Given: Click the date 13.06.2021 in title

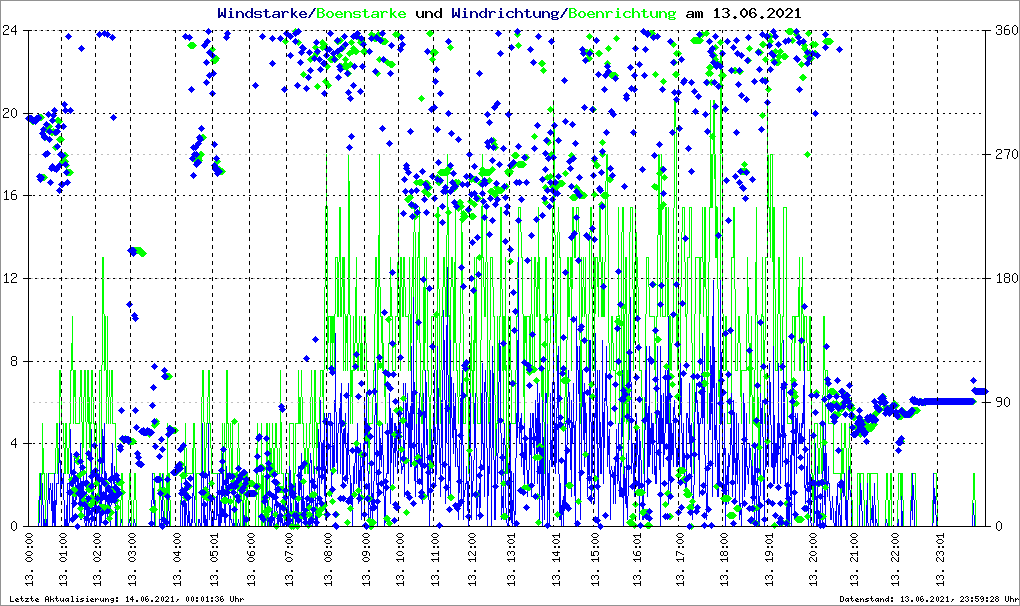Looking at the screenshot, I should (x=756, y=13).
